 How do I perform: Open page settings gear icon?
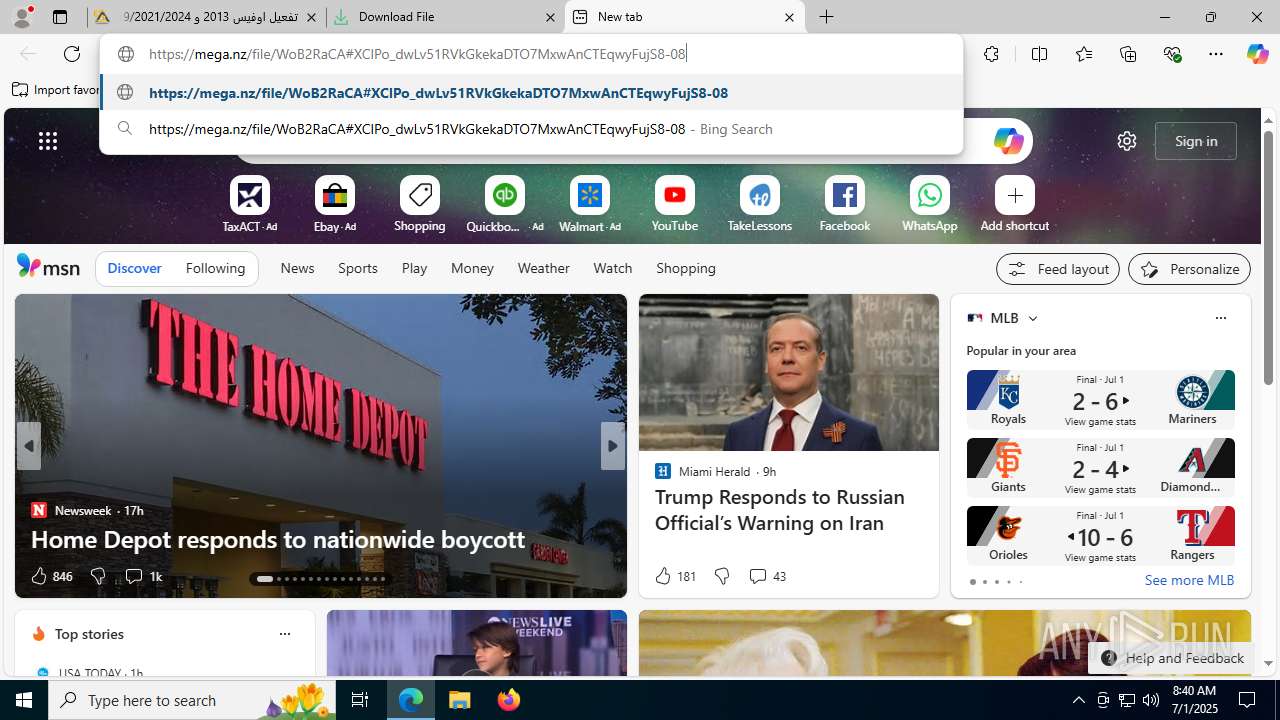1127,141
